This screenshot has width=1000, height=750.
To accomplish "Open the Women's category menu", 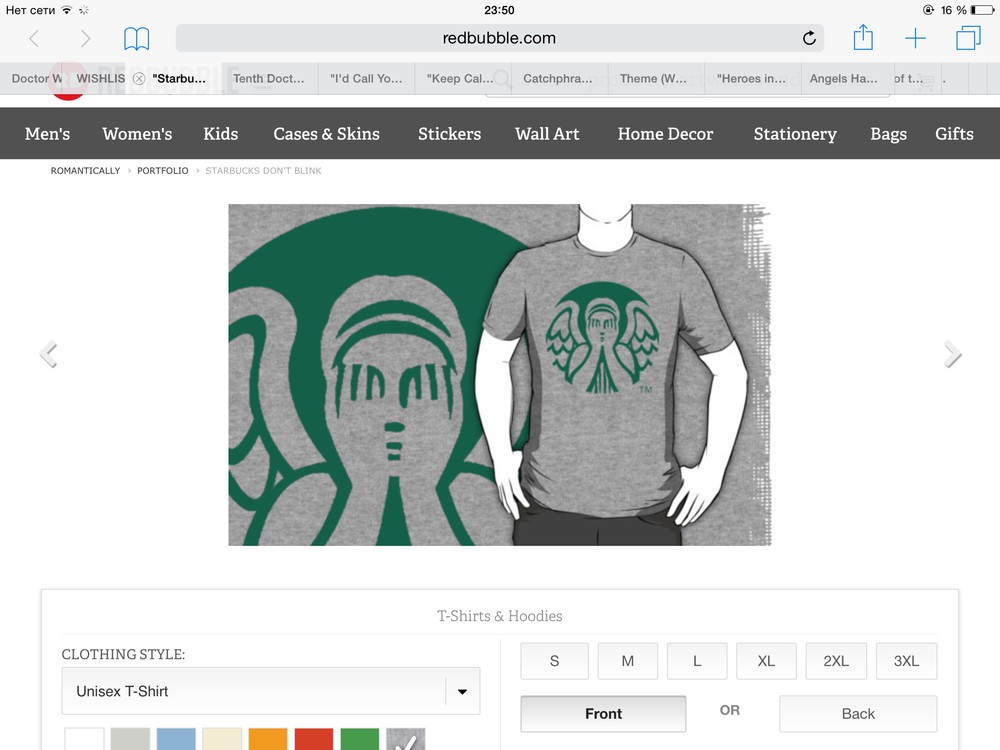I will coord(137,134).
